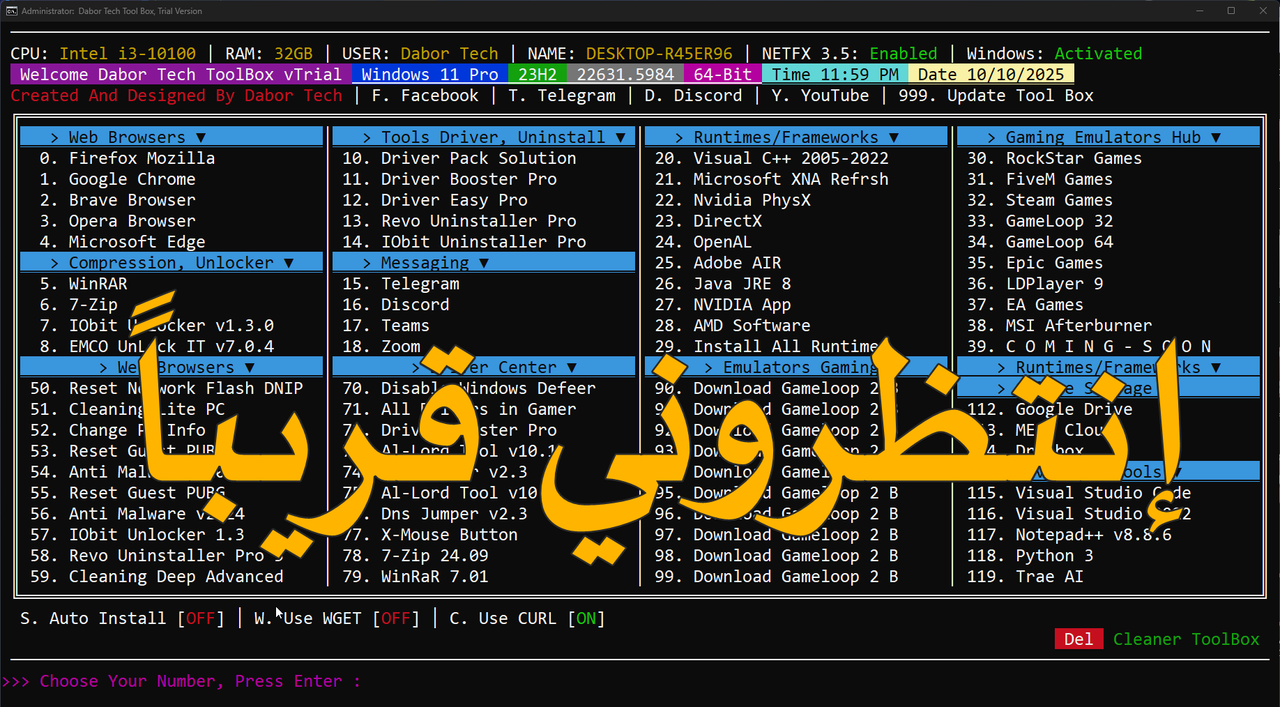Image resolution: width=1280 pixels, height=707 pixels.
Task: Click the Windows 11 Pro badge
Action: point(430,74)
